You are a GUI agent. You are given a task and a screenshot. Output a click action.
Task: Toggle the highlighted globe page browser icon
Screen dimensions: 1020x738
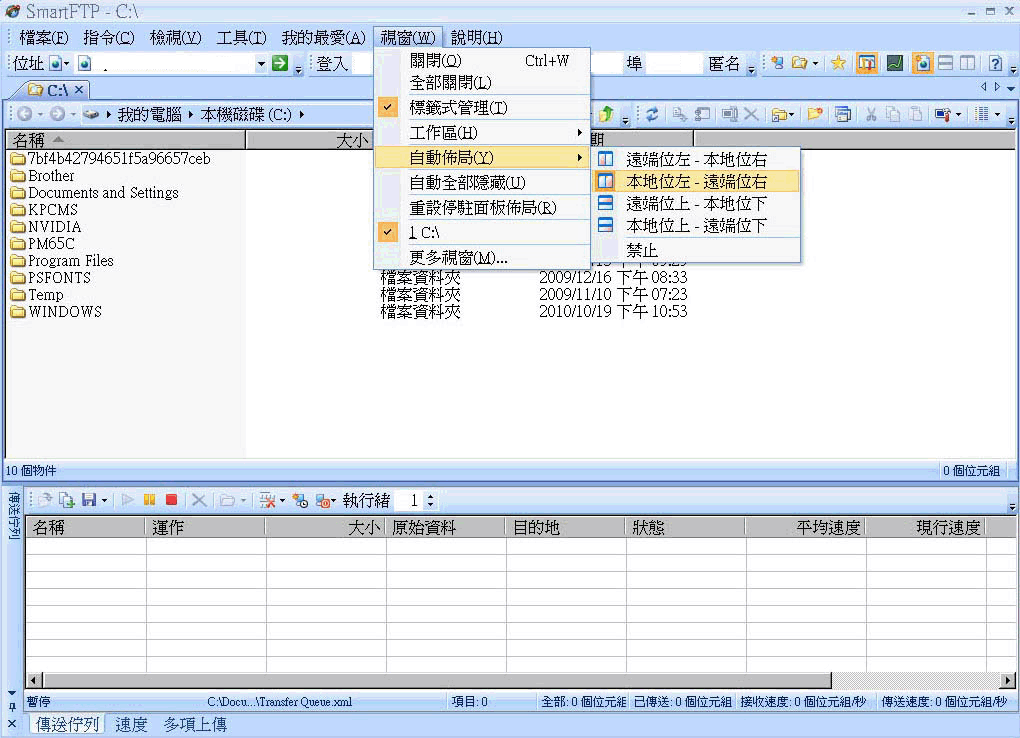tap(922, 63)
